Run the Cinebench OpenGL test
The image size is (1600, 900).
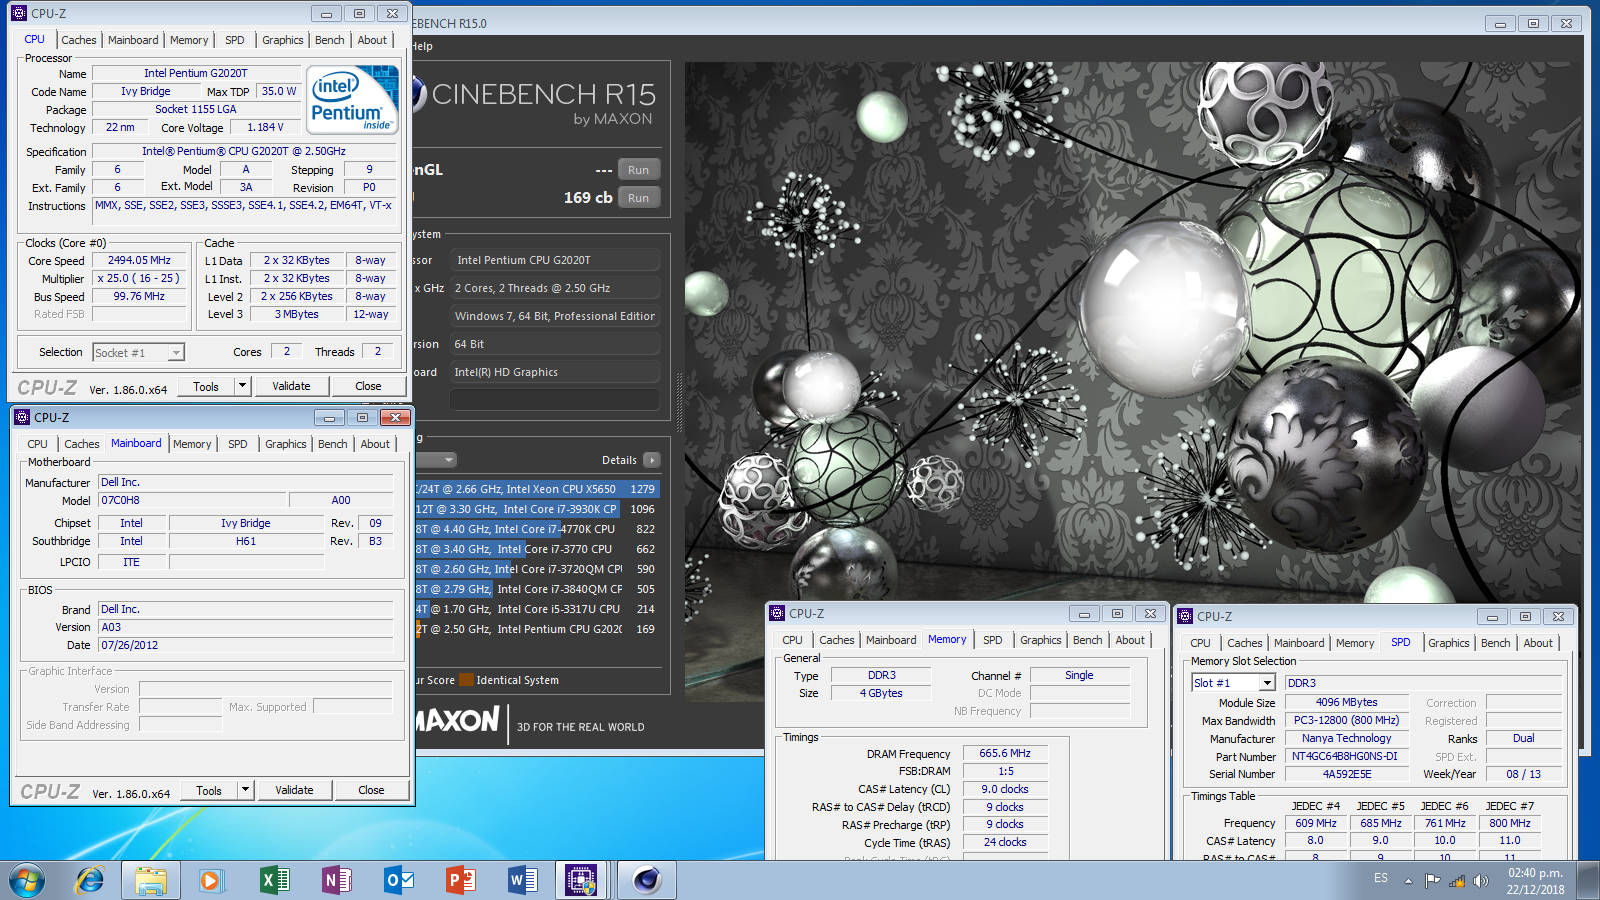pyautogui.click(x=639, y=170)
